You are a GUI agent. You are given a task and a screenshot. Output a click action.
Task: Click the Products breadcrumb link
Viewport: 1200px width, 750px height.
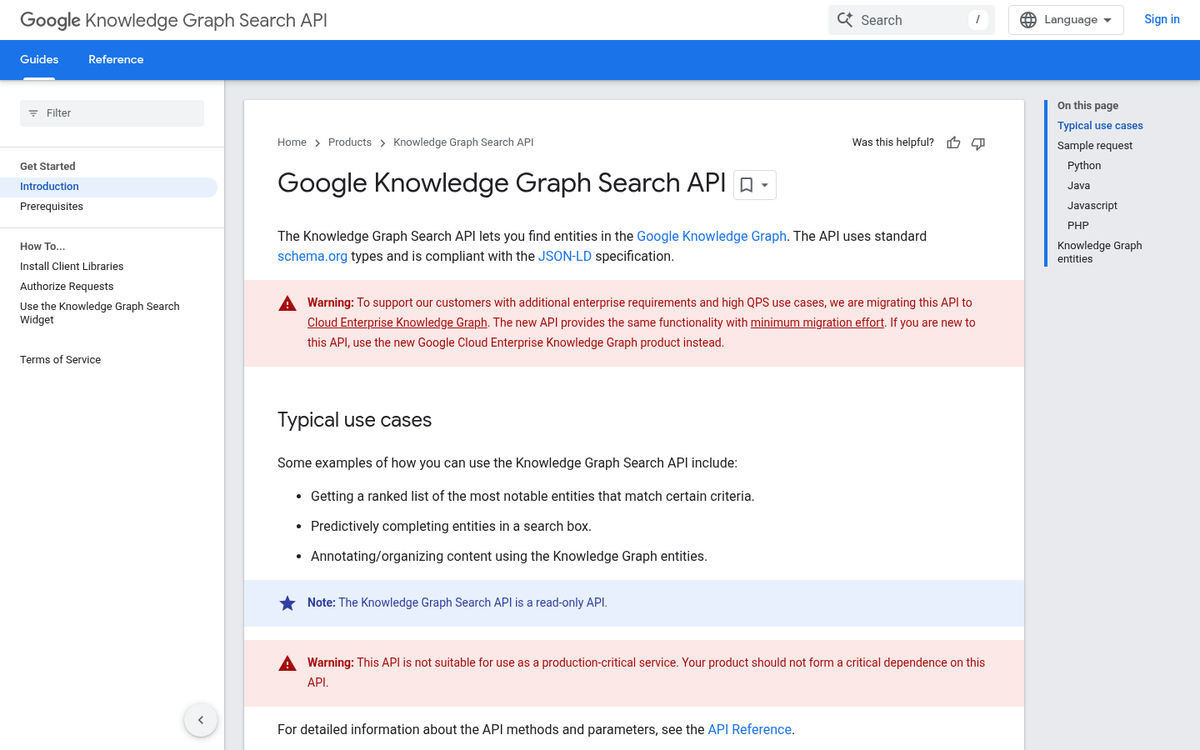350,142
